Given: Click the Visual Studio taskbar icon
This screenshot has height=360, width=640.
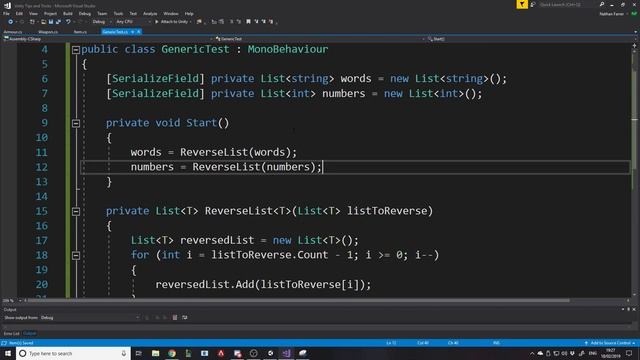Looking at the screenshot, I should [x=287, y=353].
